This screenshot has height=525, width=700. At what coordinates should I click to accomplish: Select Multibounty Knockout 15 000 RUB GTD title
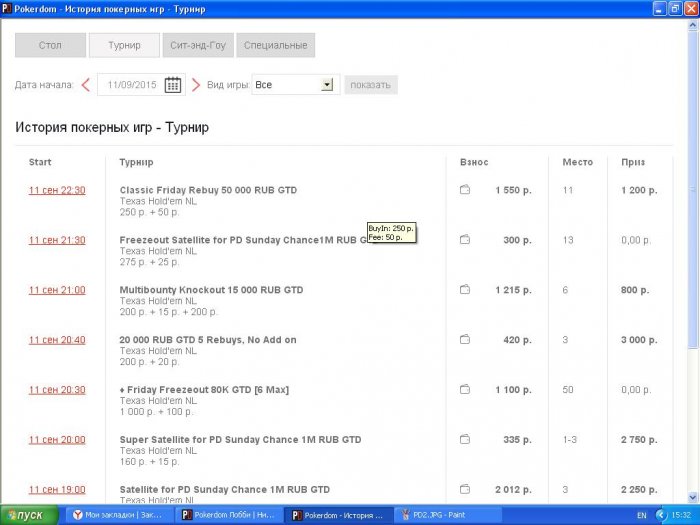click(x=211, y=290)
